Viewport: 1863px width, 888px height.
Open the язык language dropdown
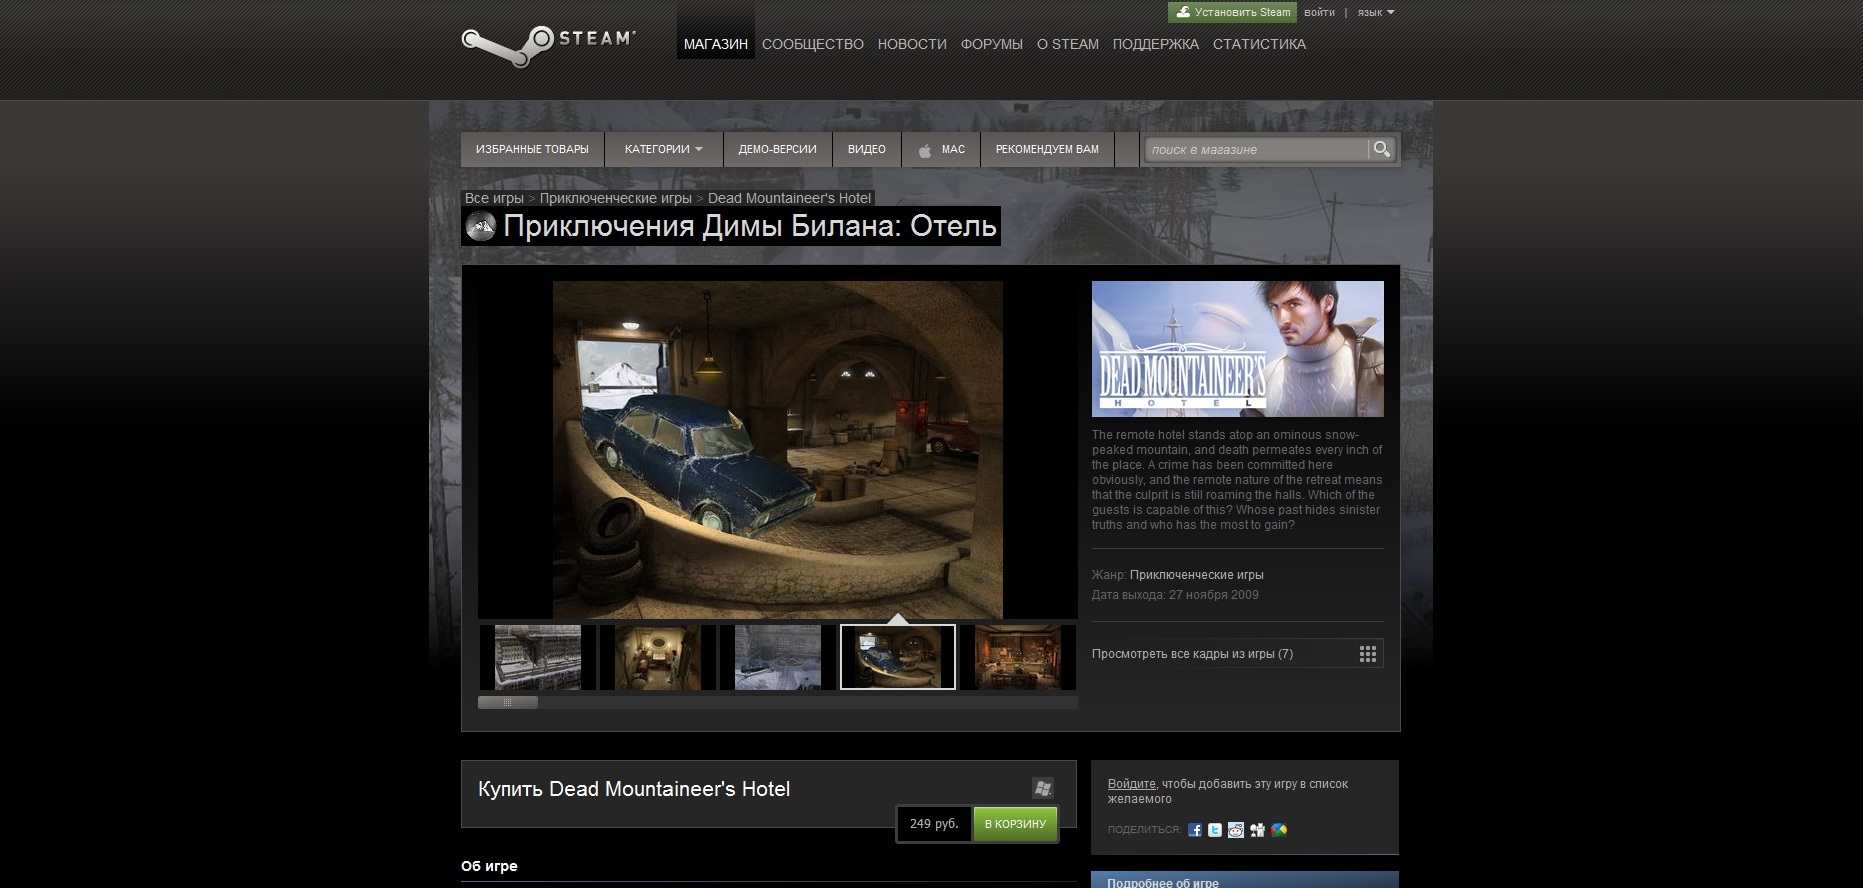[1376, 13]
